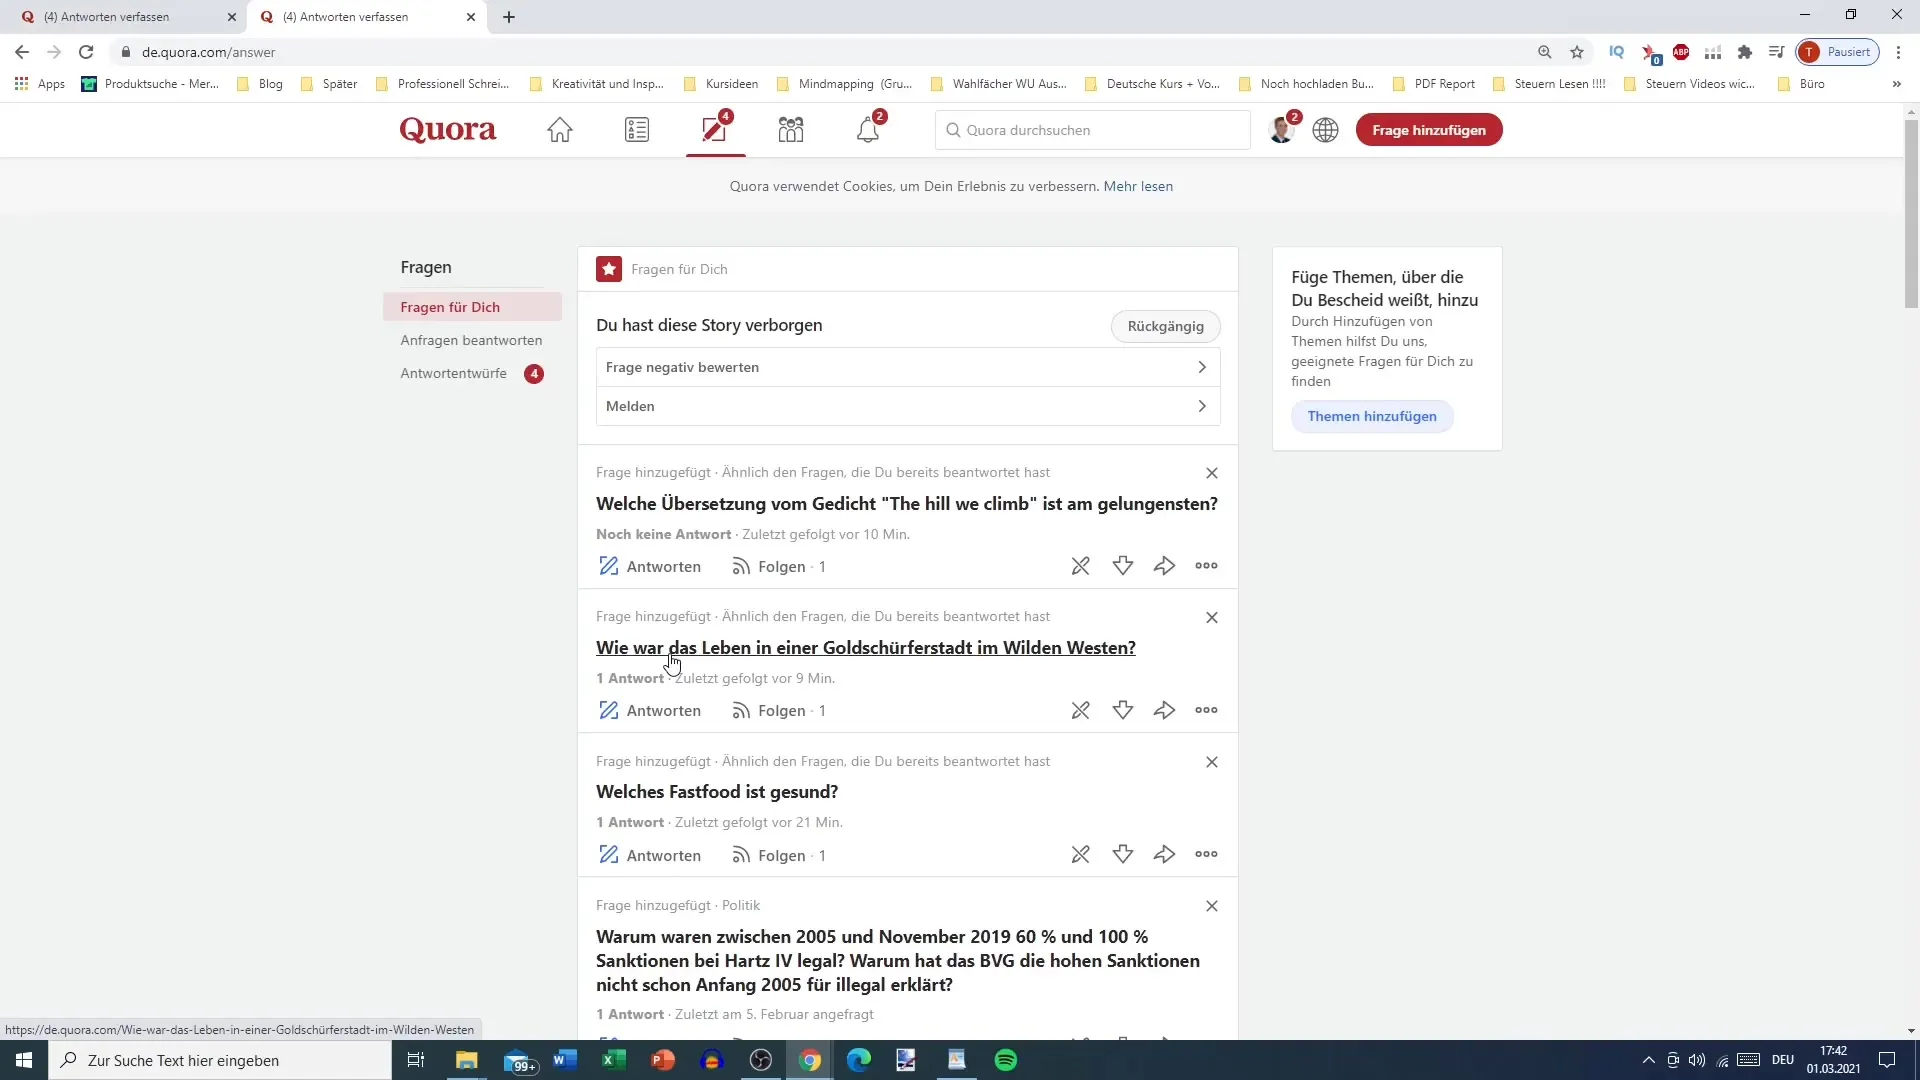
Task: Select 'Fragen für Dich' in sidebar
Action: pos(472,307)
